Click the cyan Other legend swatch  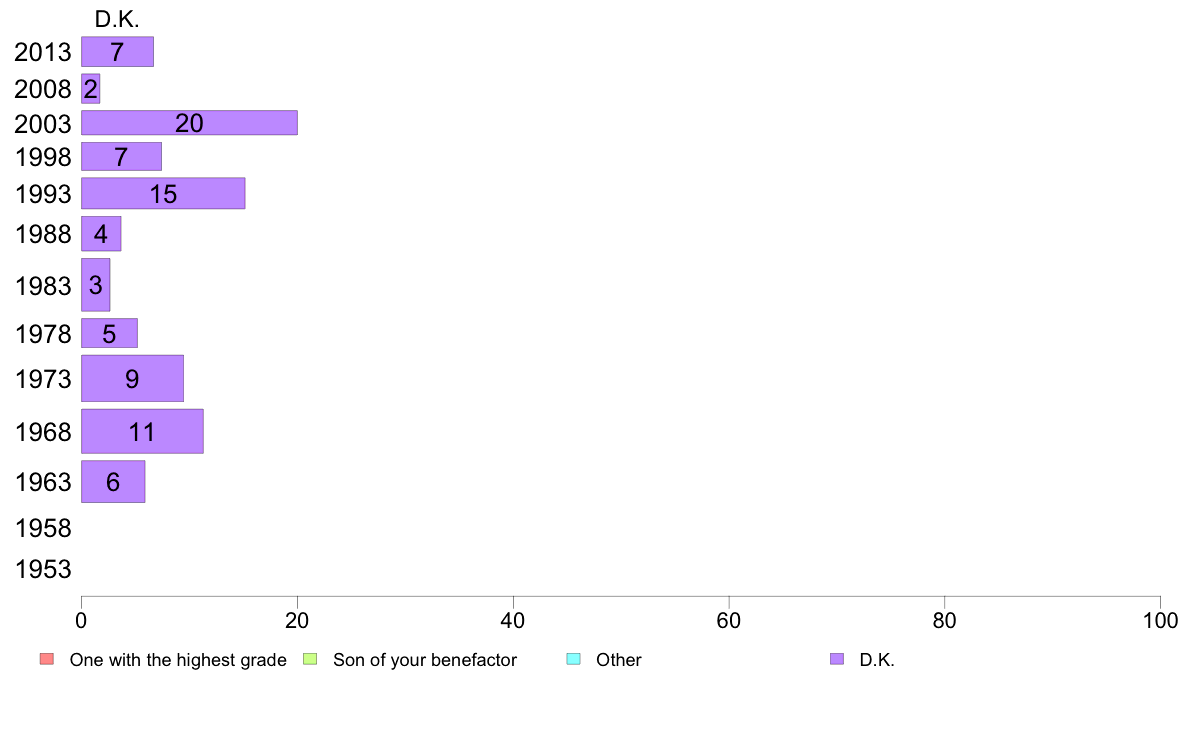pyautogui.click(x=574, y=659)
